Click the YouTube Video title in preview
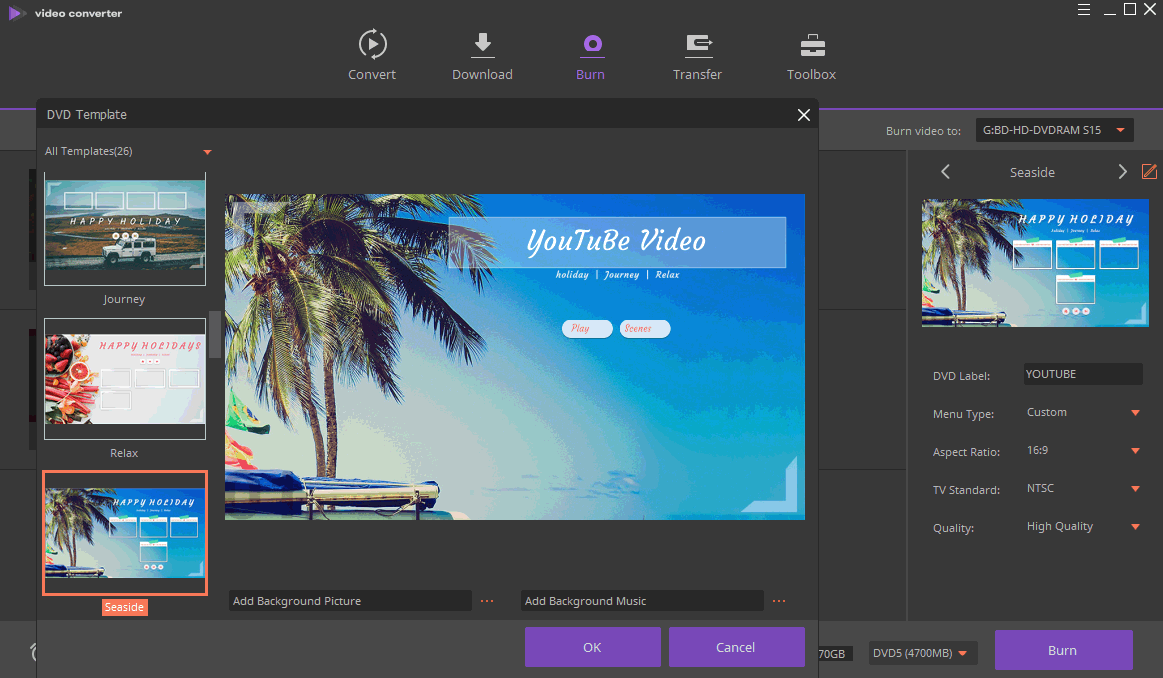 tap(616, 242)
